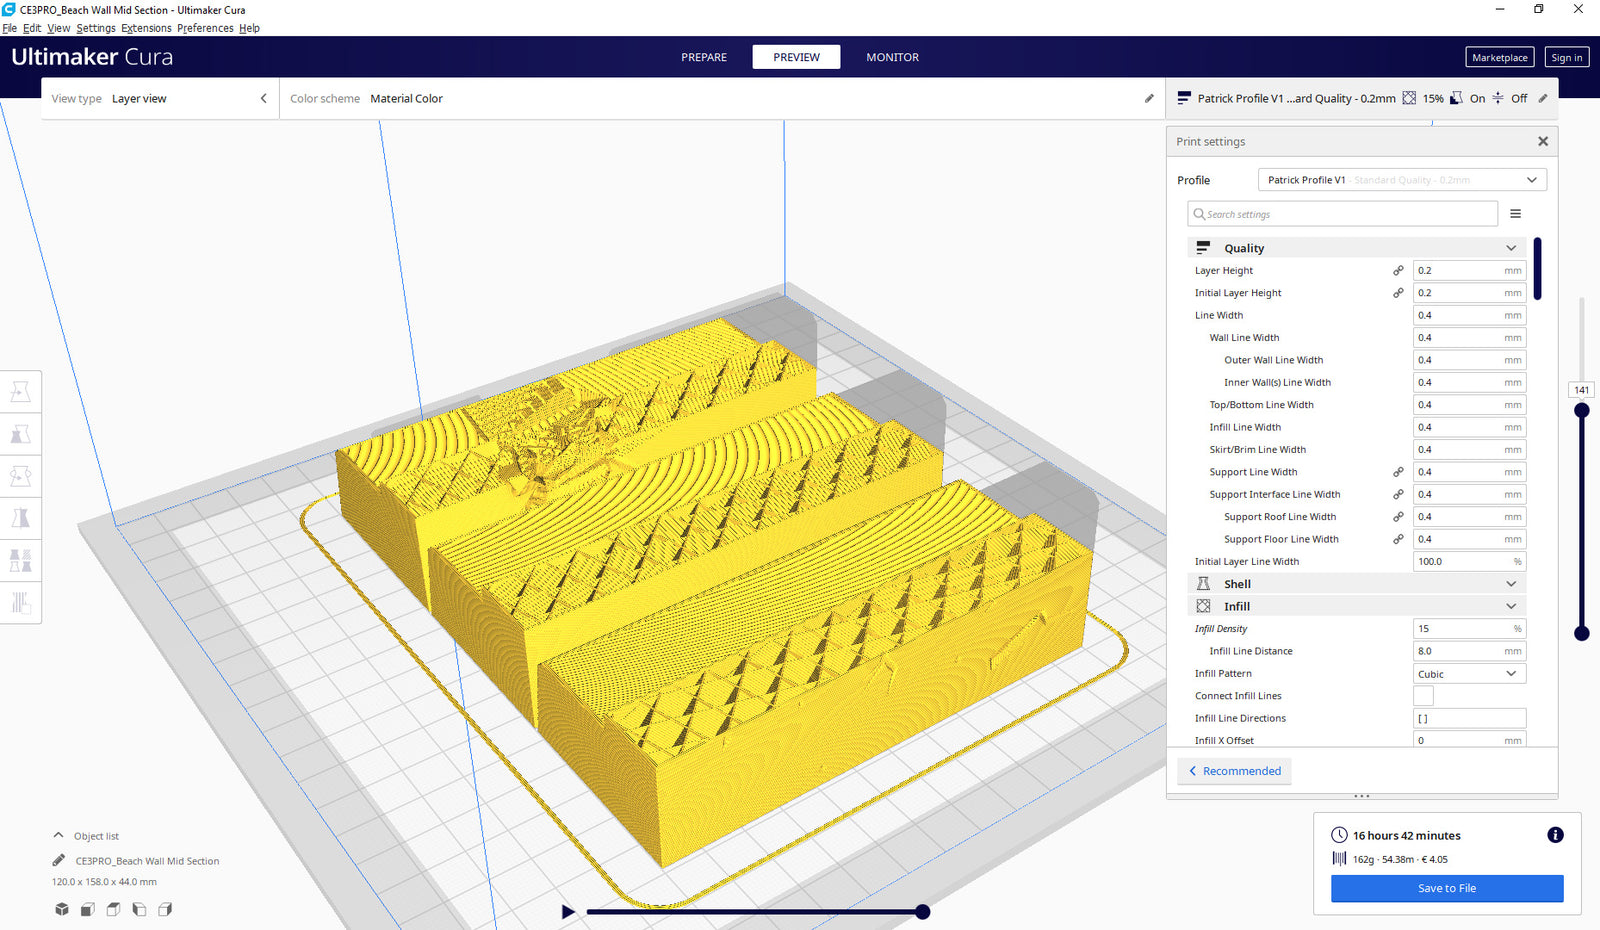This screenshot has height=930, width=1600.
Task: Edit color scheme with pencil icon
Action: (x=1149, y=98)
